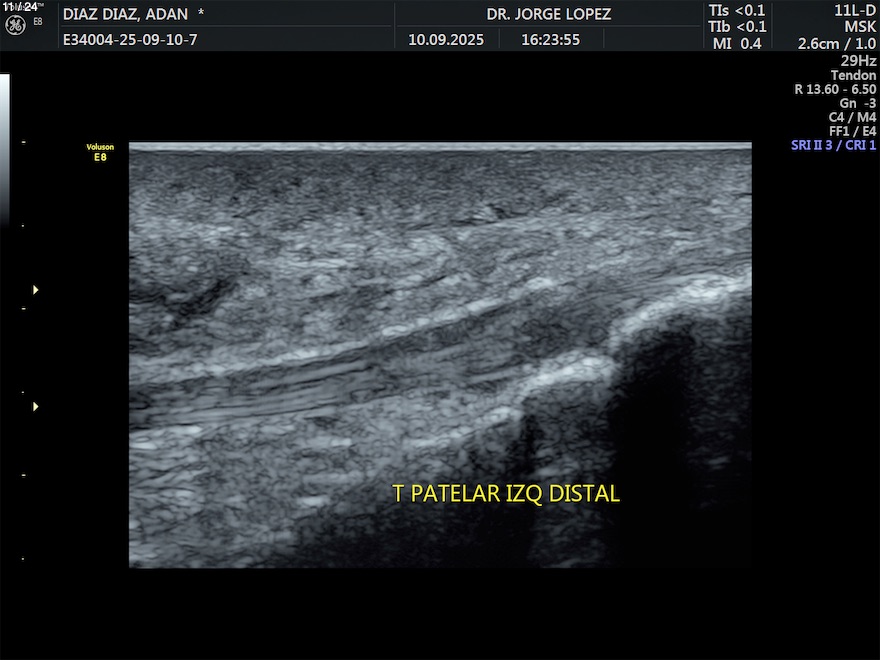
Task: Click the DR. JORGE LOPEZ field
Action: coord(548,14)
